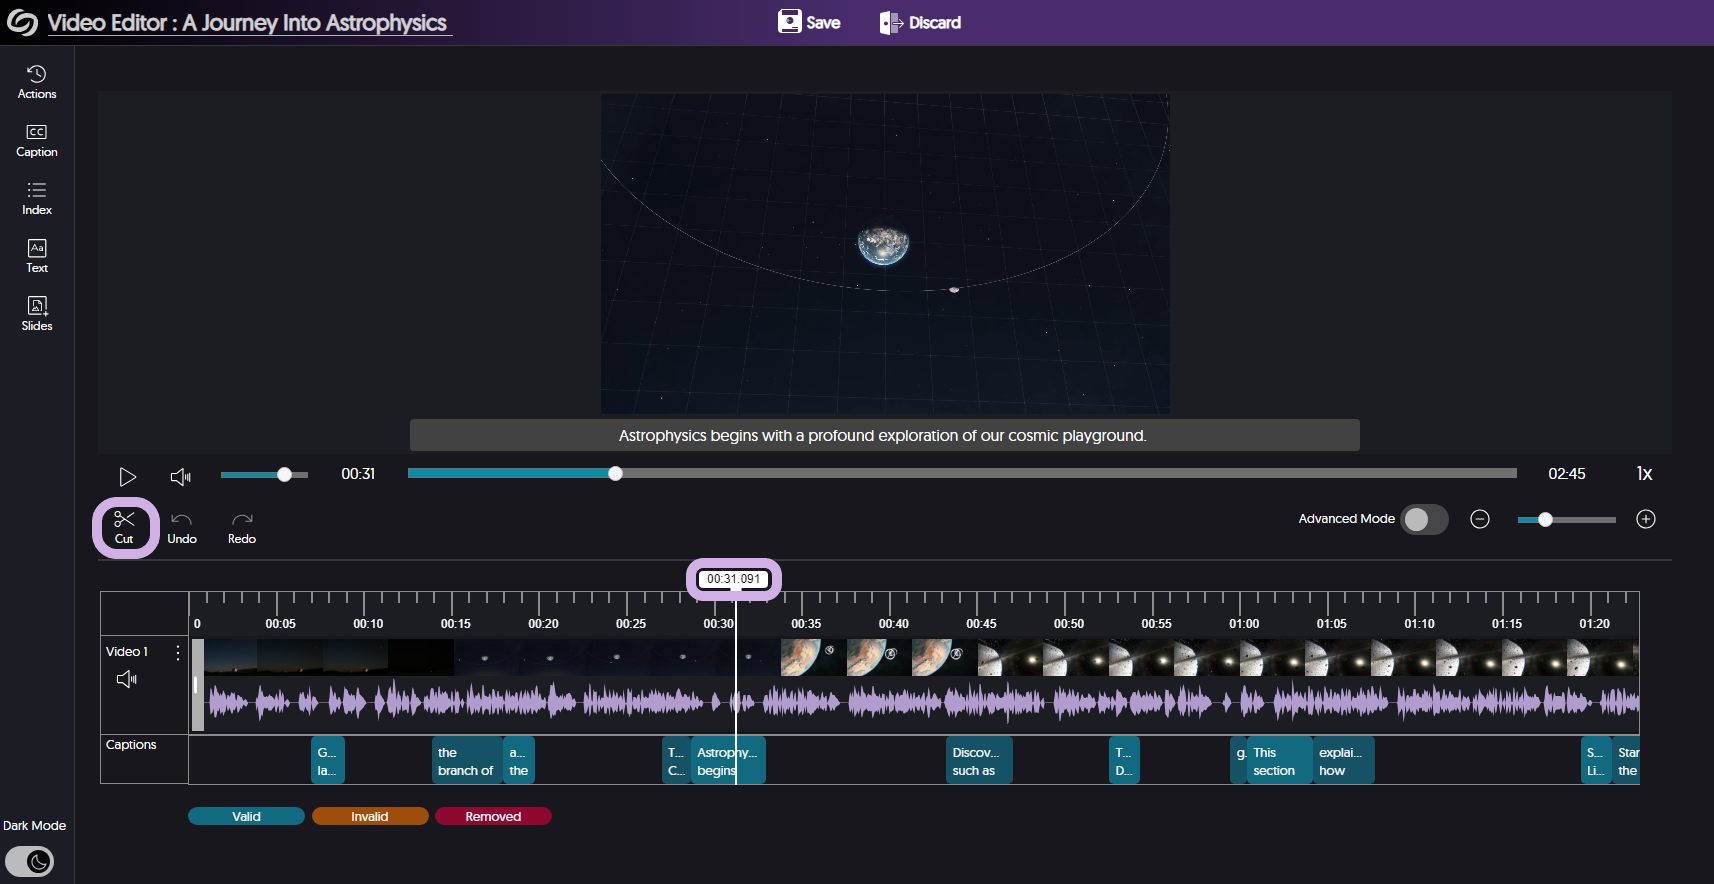Undo the last edit
1714x884 pixels.
tap(182, 527)
